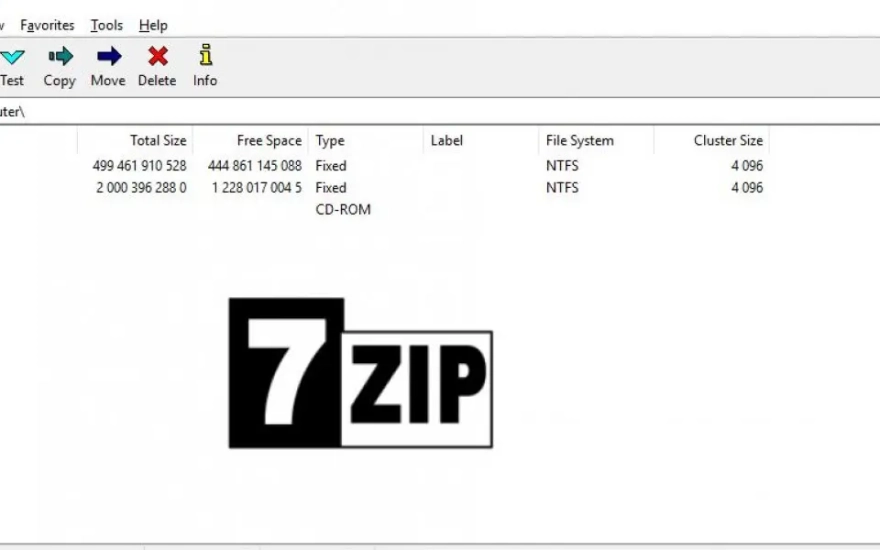Select the CD-ROM drive row
Image resolution: width=880 pixels, height=550 pixels.
point(343,210)
